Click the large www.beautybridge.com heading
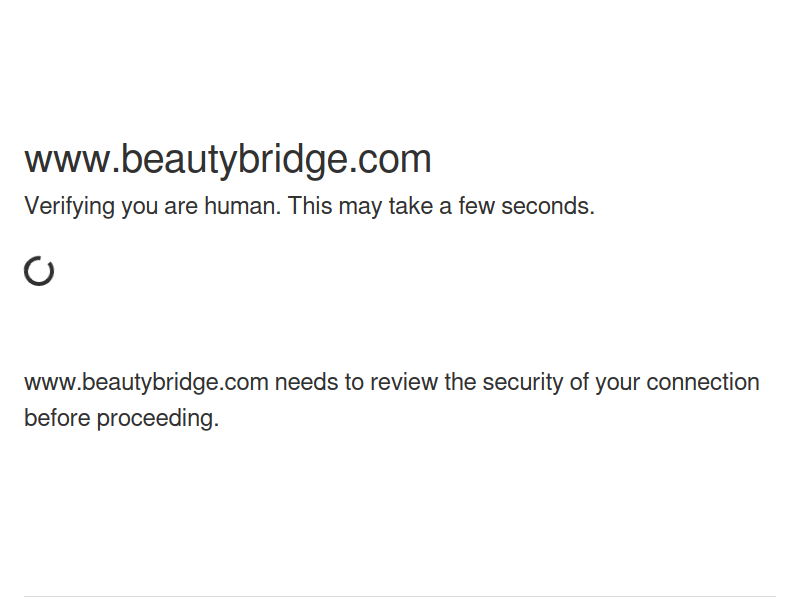Viewport: 800px width, 600px height. (x=228, y=160)
